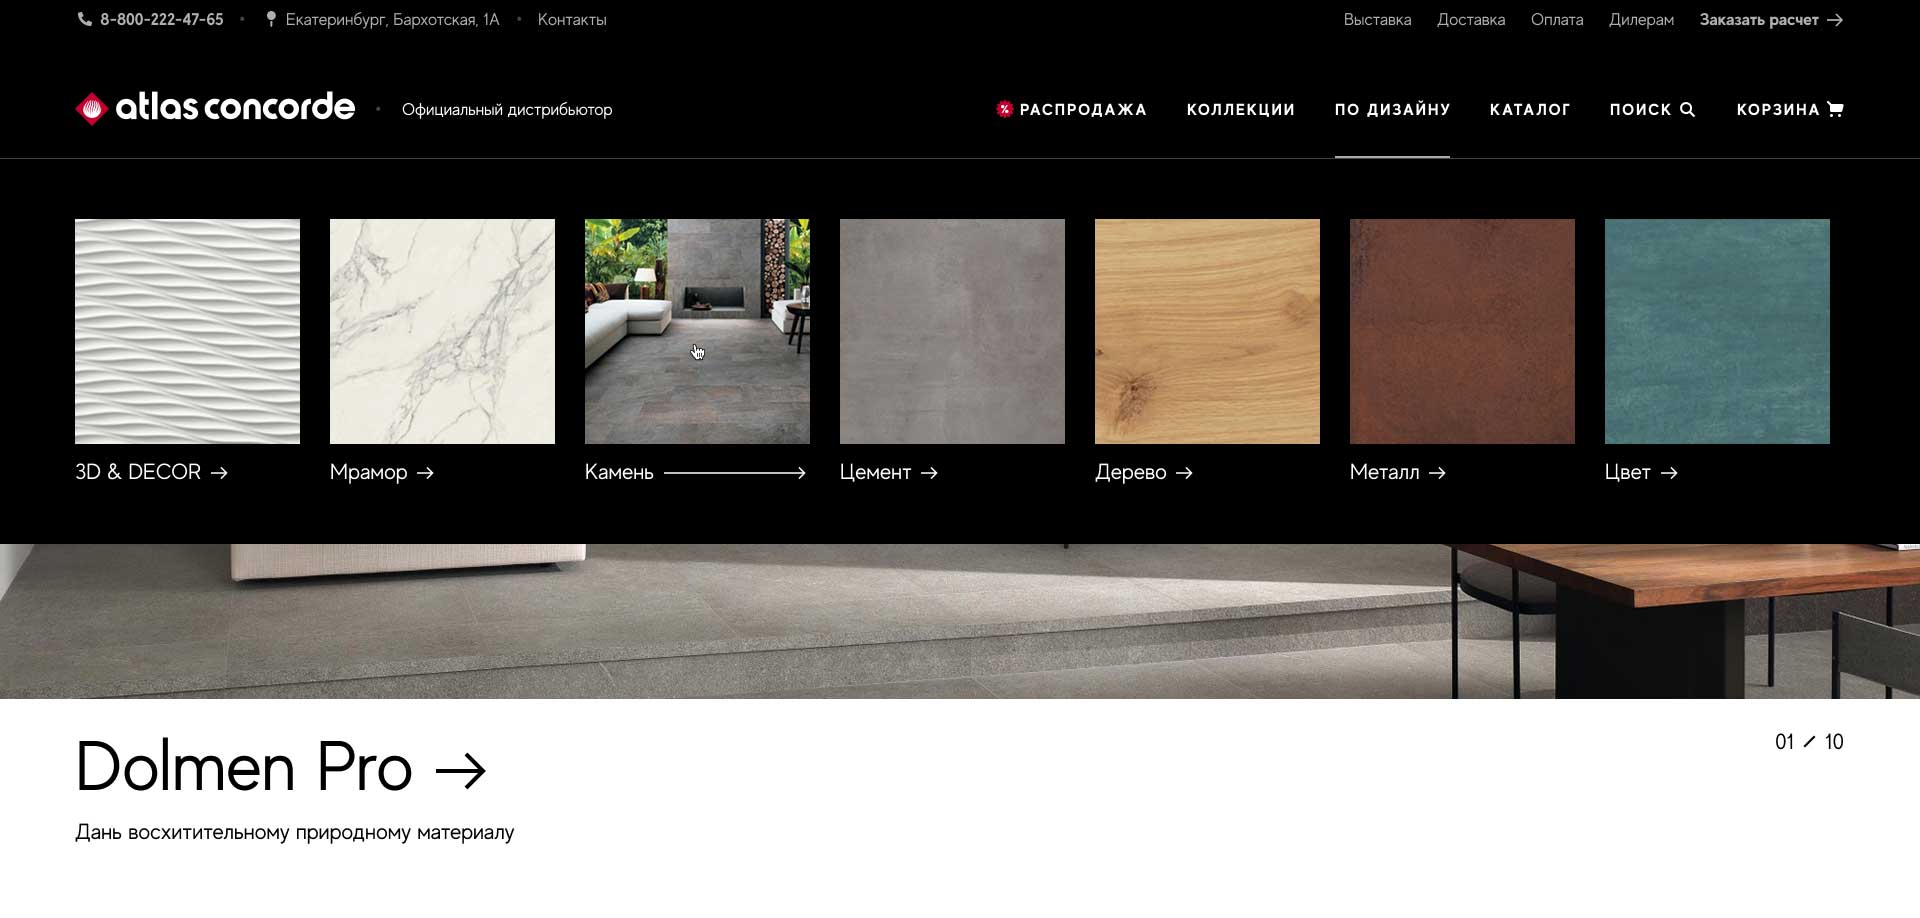Click arrow beside Цвет label

[1669, 473]
